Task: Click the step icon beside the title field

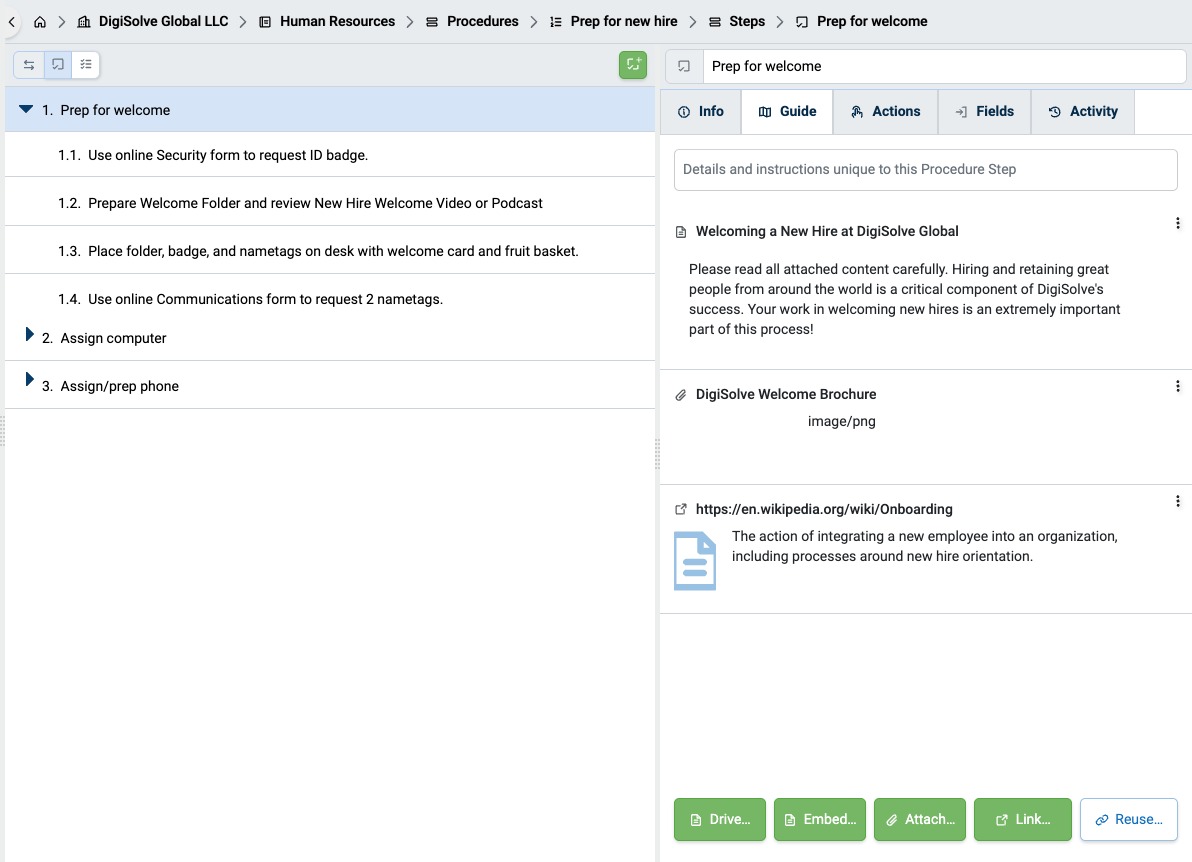Action: click(684, 66)
